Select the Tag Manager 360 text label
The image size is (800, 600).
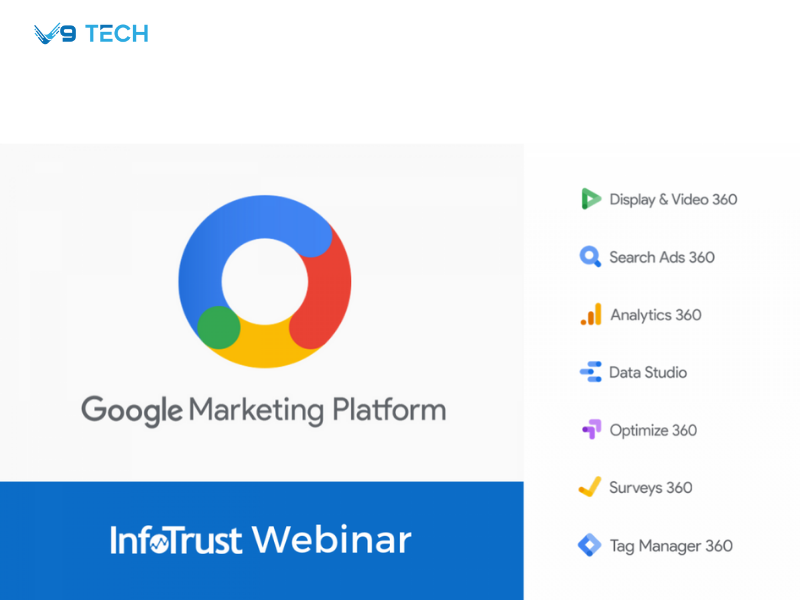(x=671, y=545)
